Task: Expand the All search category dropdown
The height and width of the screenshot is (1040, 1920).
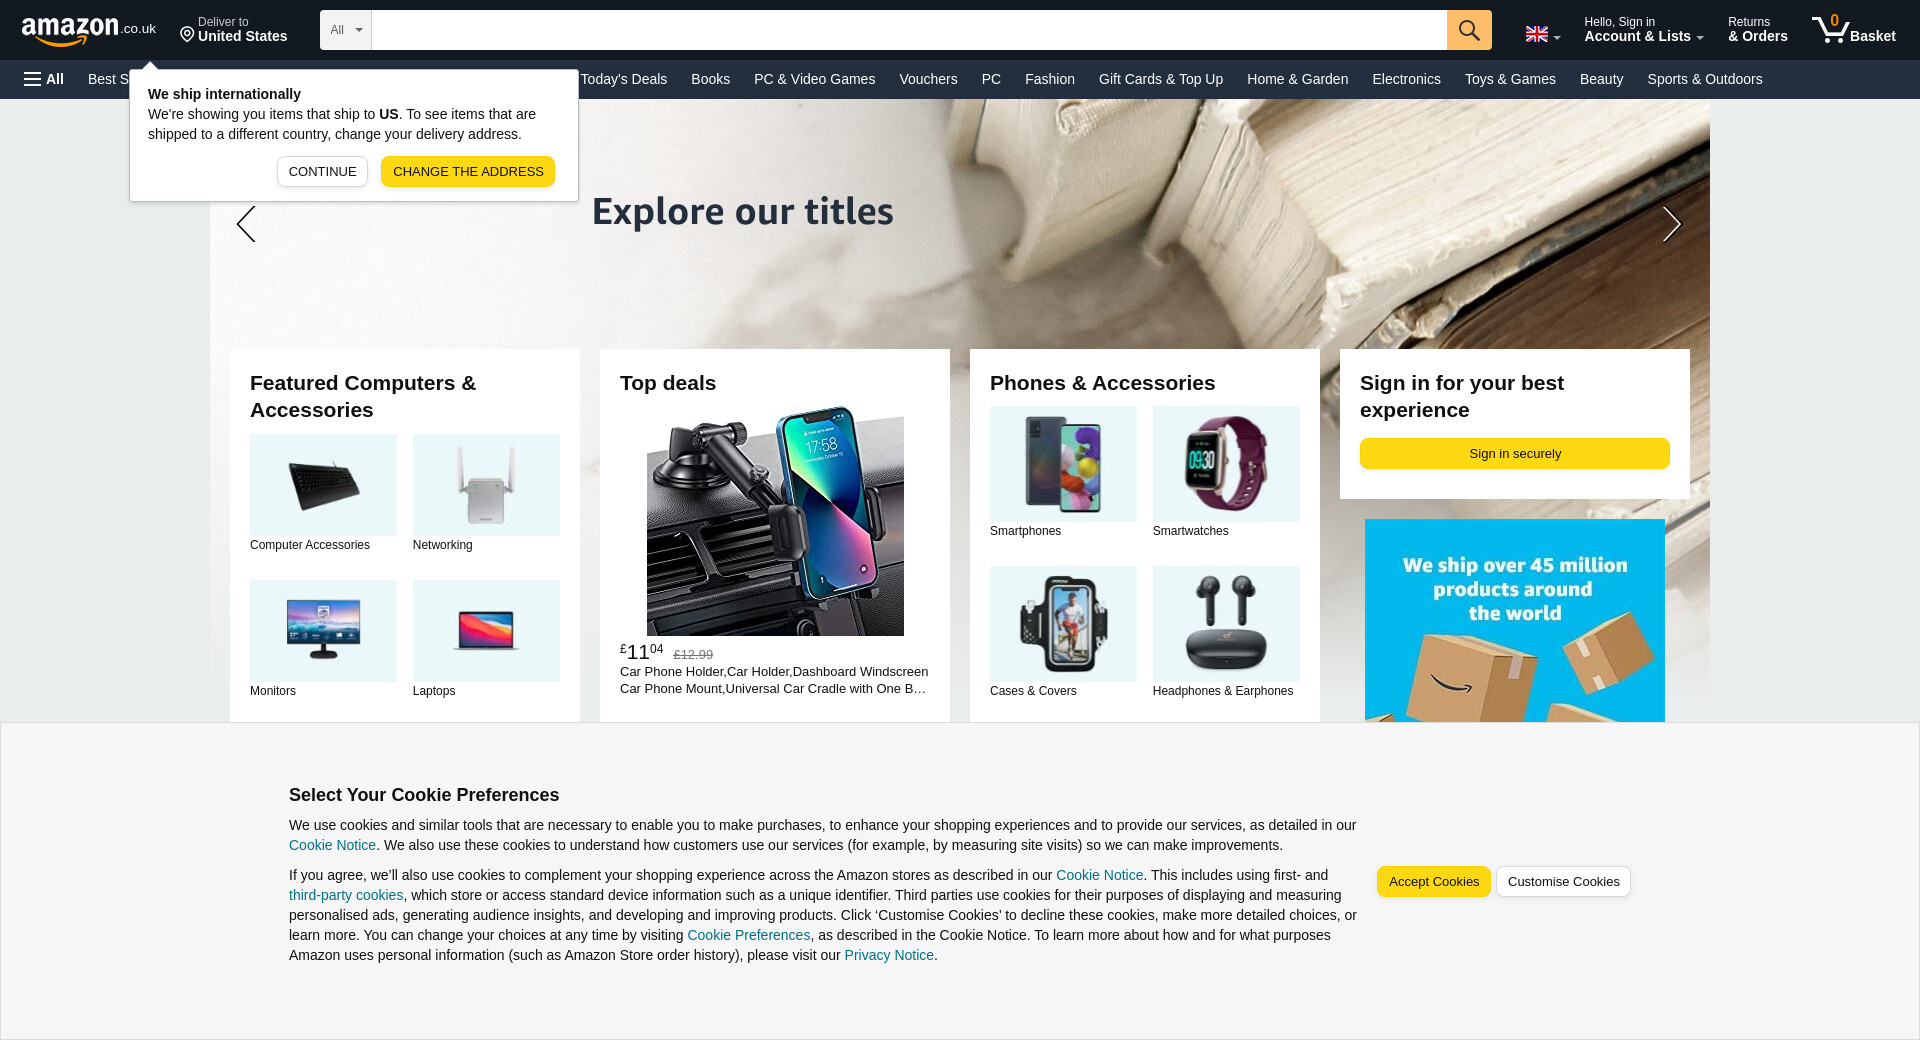Action: (346, 30)
